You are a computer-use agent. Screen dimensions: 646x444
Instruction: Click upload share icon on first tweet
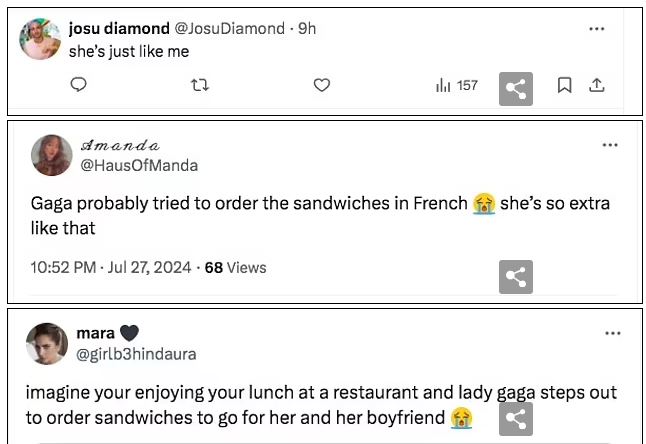[597, 86]
